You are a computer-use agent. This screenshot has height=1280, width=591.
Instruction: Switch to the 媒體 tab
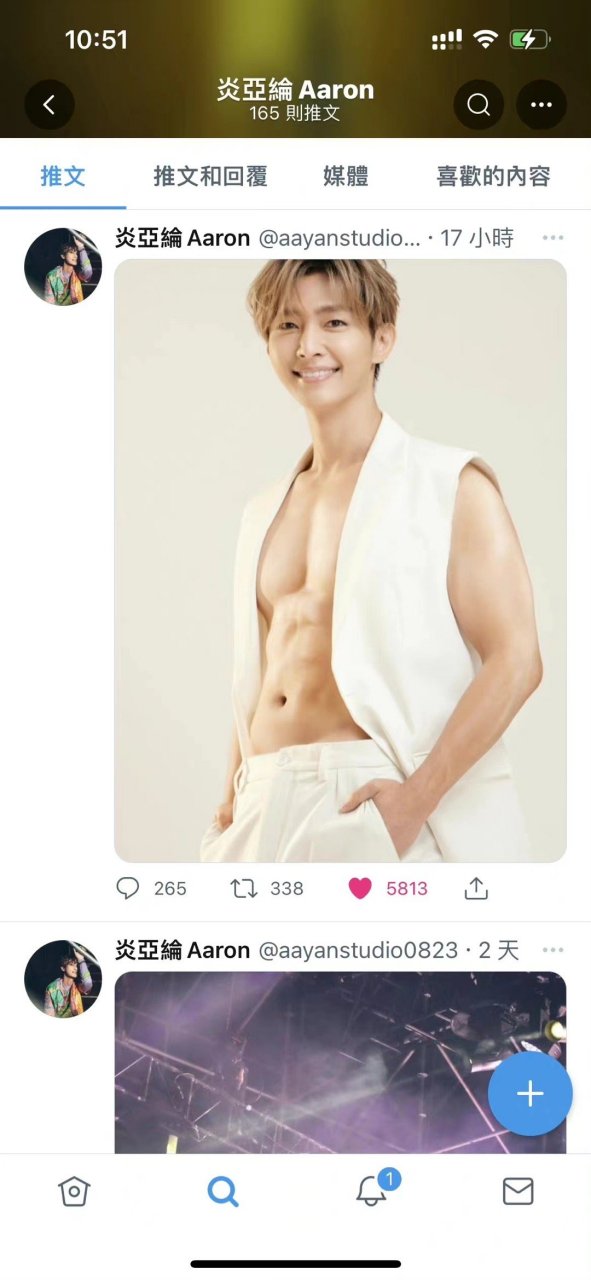[344, 175]
